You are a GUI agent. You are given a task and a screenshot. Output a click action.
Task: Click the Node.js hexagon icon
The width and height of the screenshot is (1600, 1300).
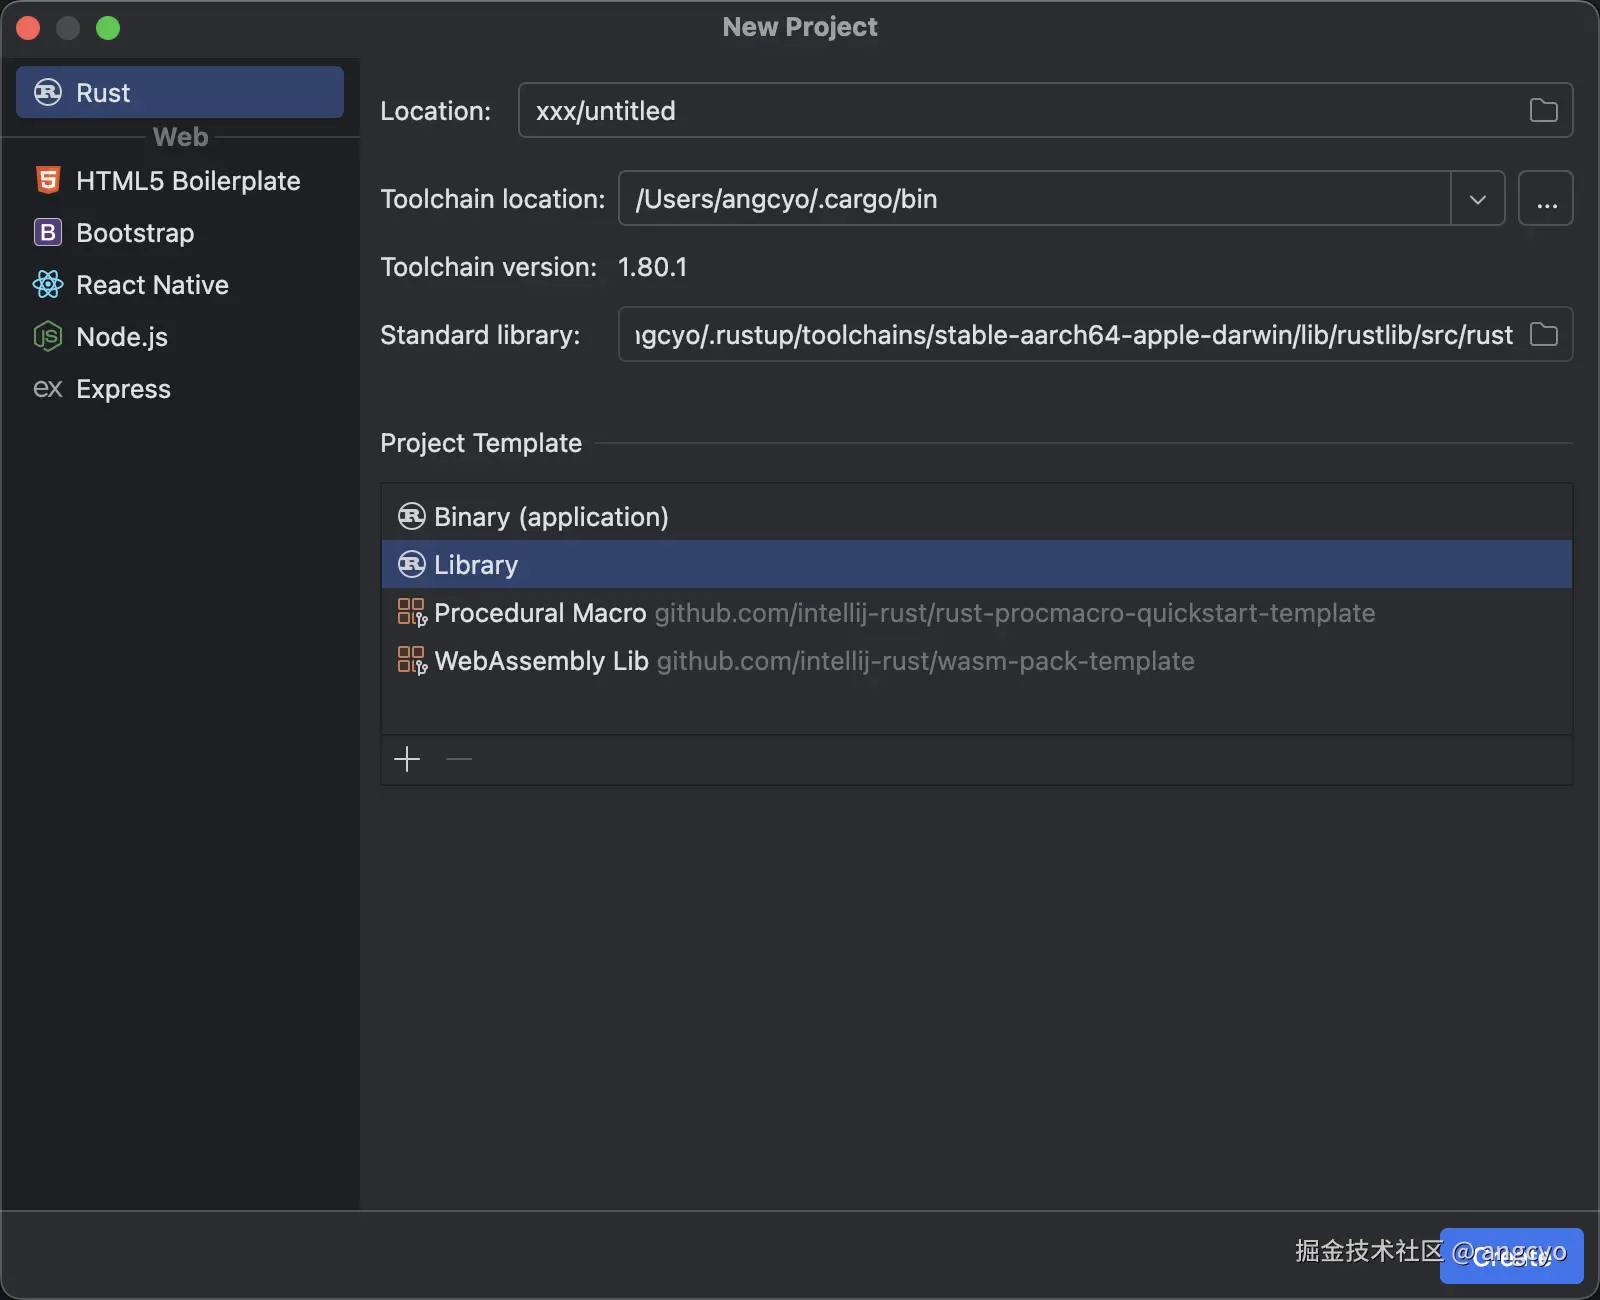[x=48, y=337]
